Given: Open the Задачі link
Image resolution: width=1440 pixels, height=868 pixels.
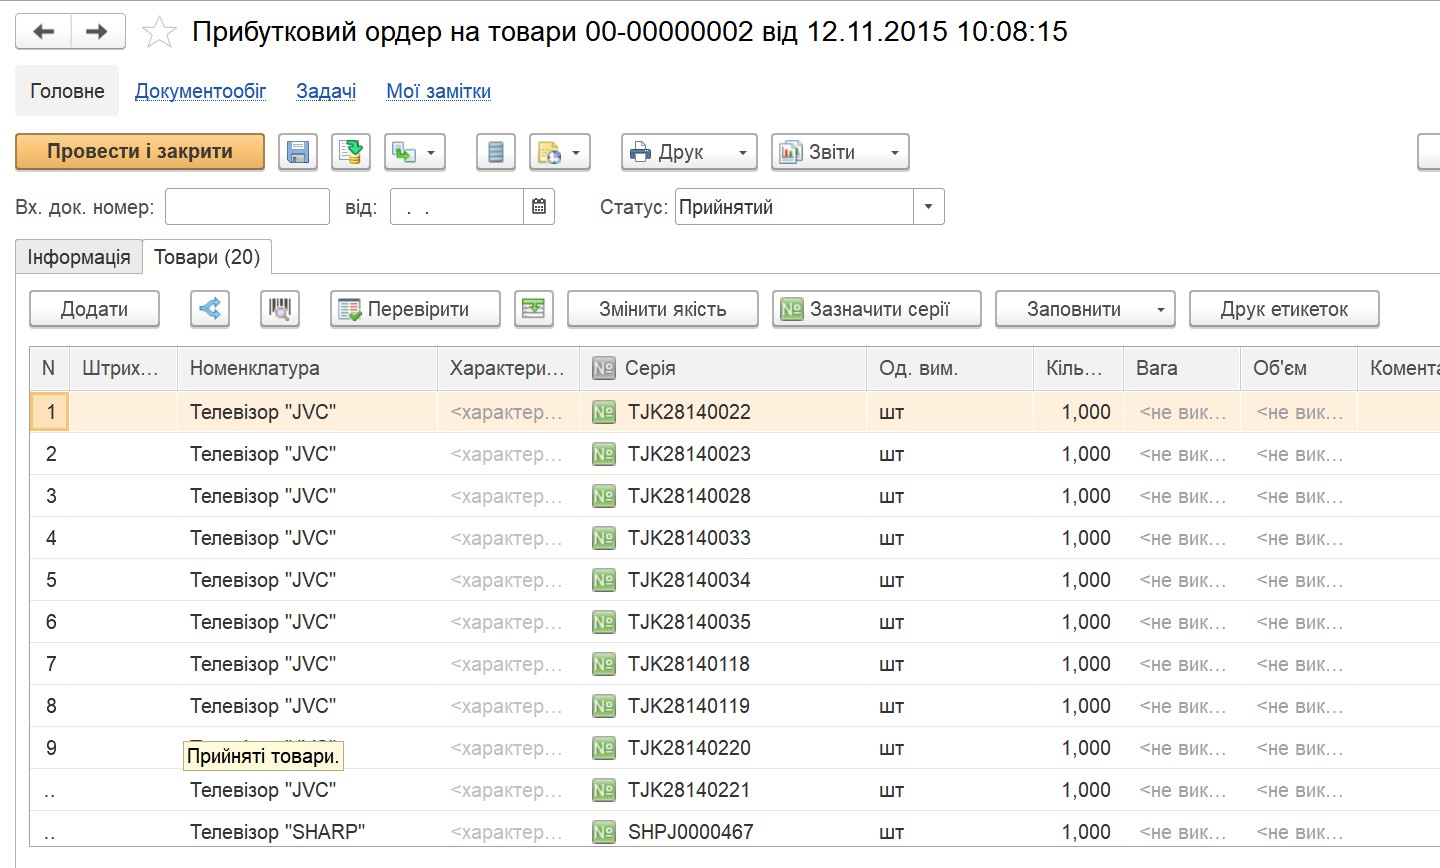Looking at the screenshot, I should (326, 91).
